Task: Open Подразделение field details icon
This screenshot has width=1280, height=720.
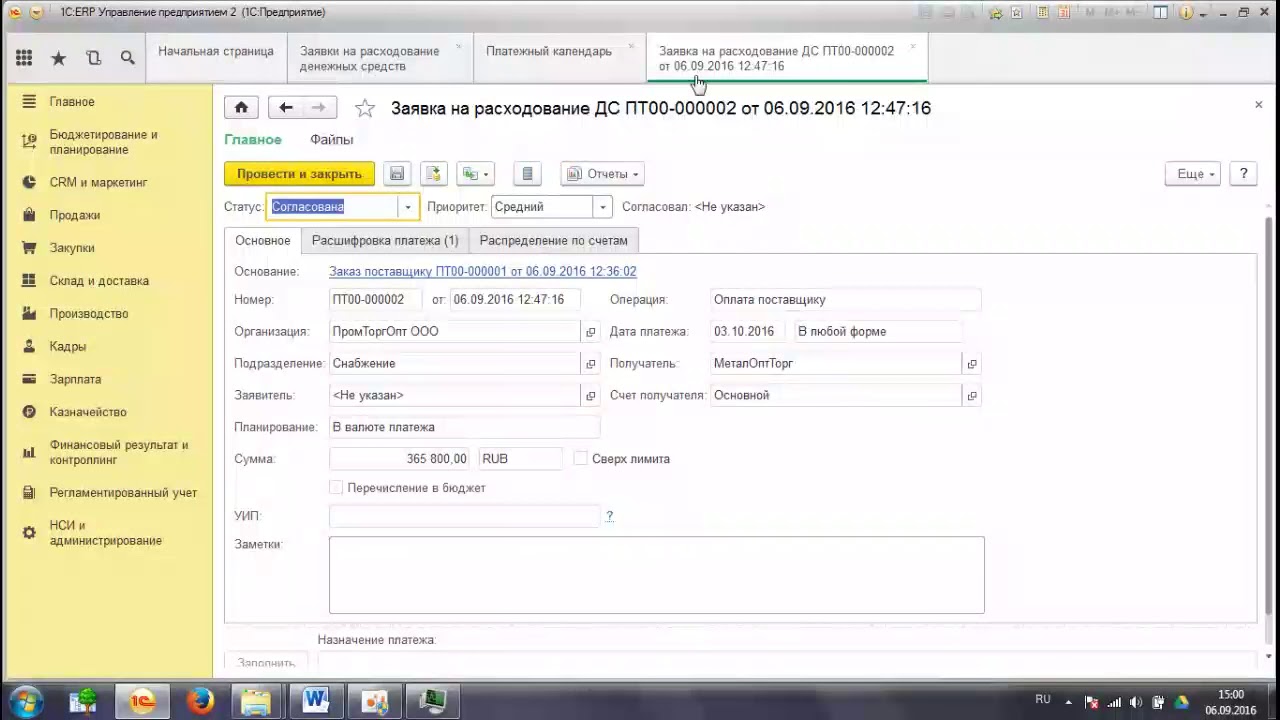Action: point(590,364)
